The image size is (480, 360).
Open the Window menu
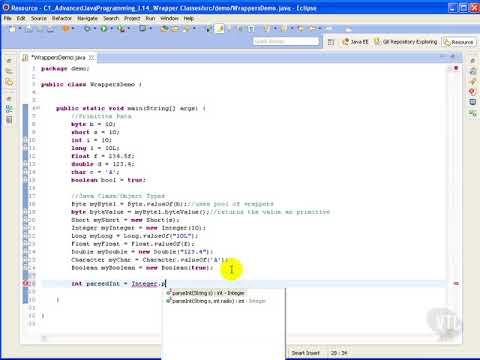(x=169, y=18)
